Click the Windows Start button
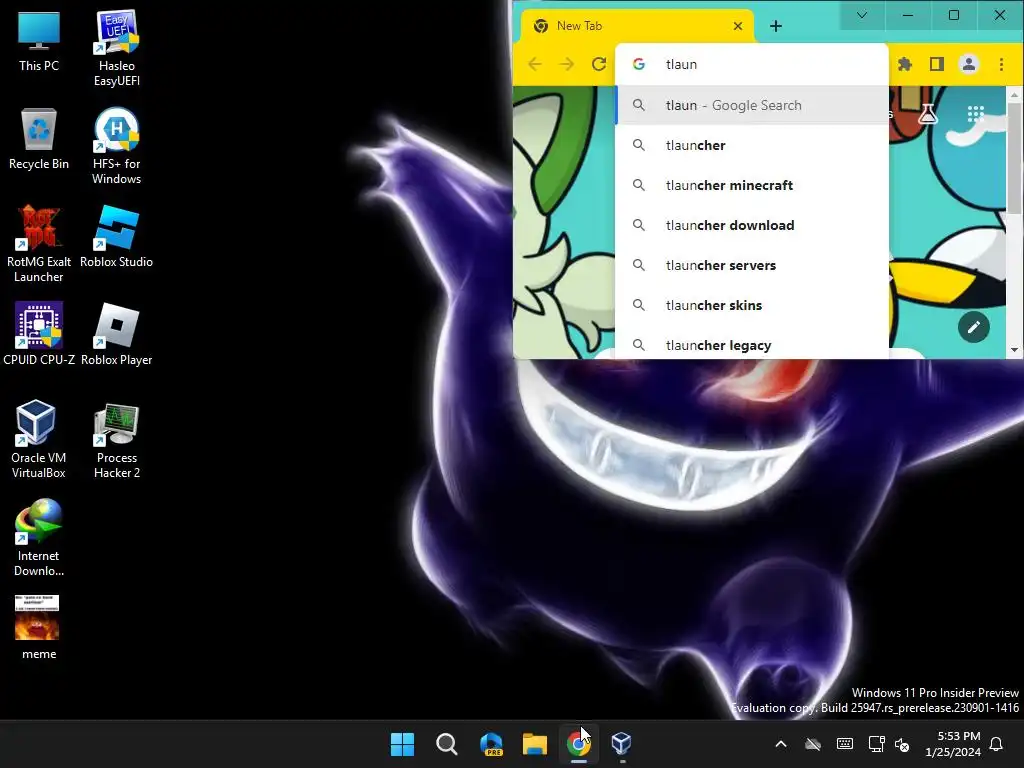 (x=402, y=744)
